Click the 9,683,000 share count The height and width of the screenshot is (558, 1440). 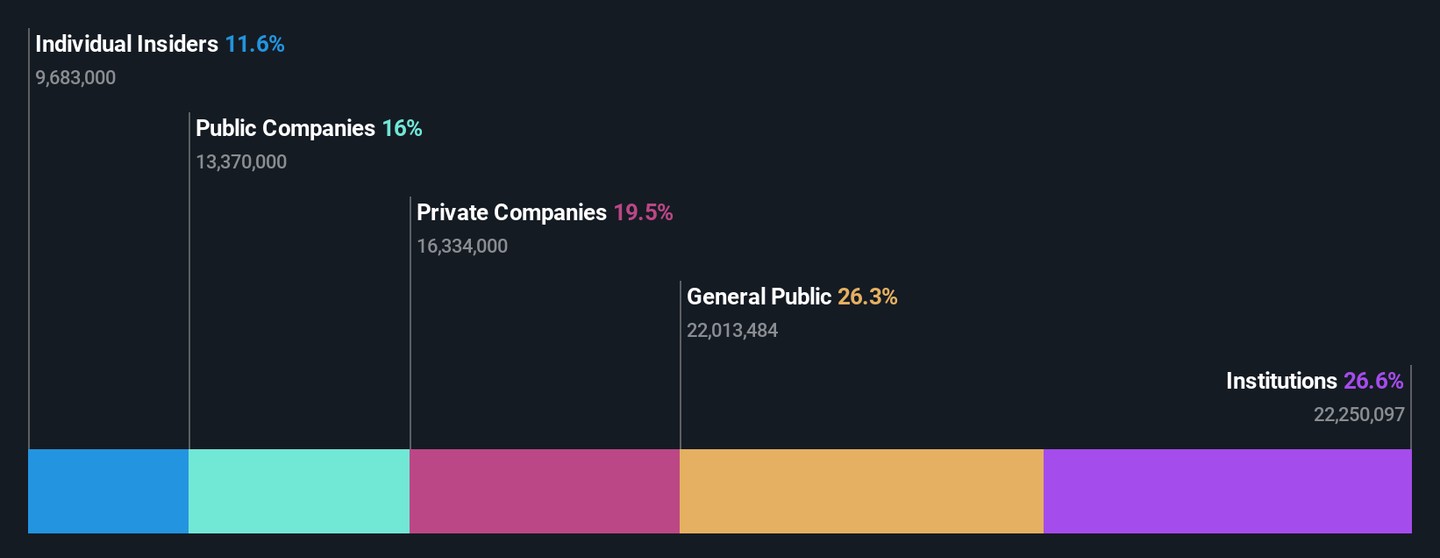pos(76,77)
